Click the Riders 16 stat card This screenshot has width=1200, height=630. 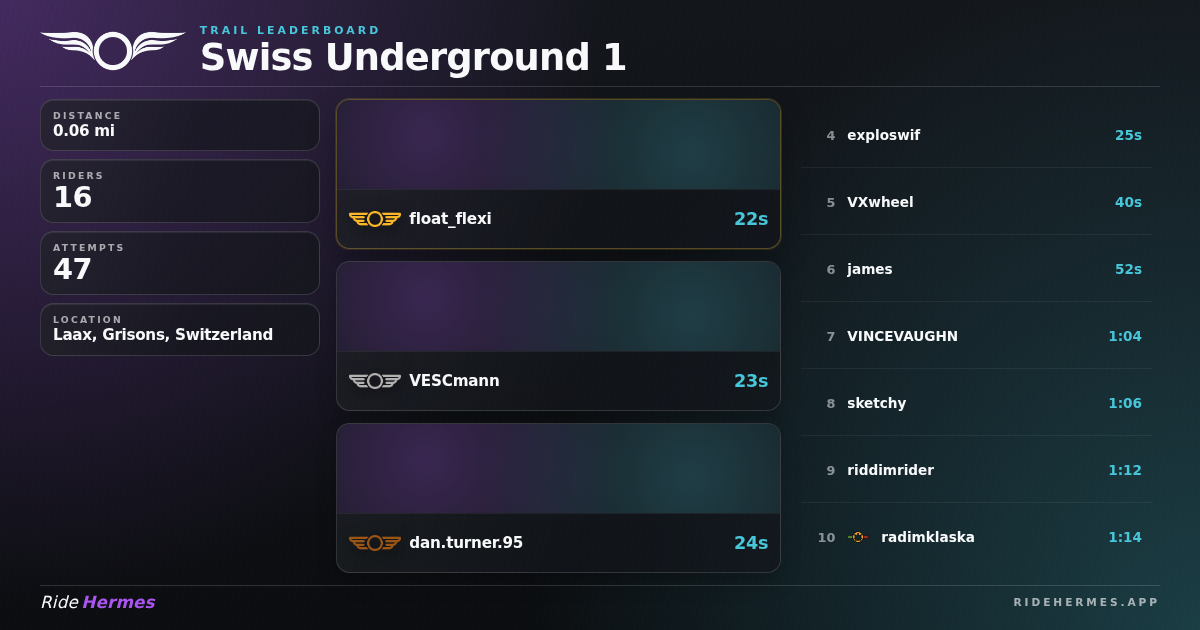point(180,191)
